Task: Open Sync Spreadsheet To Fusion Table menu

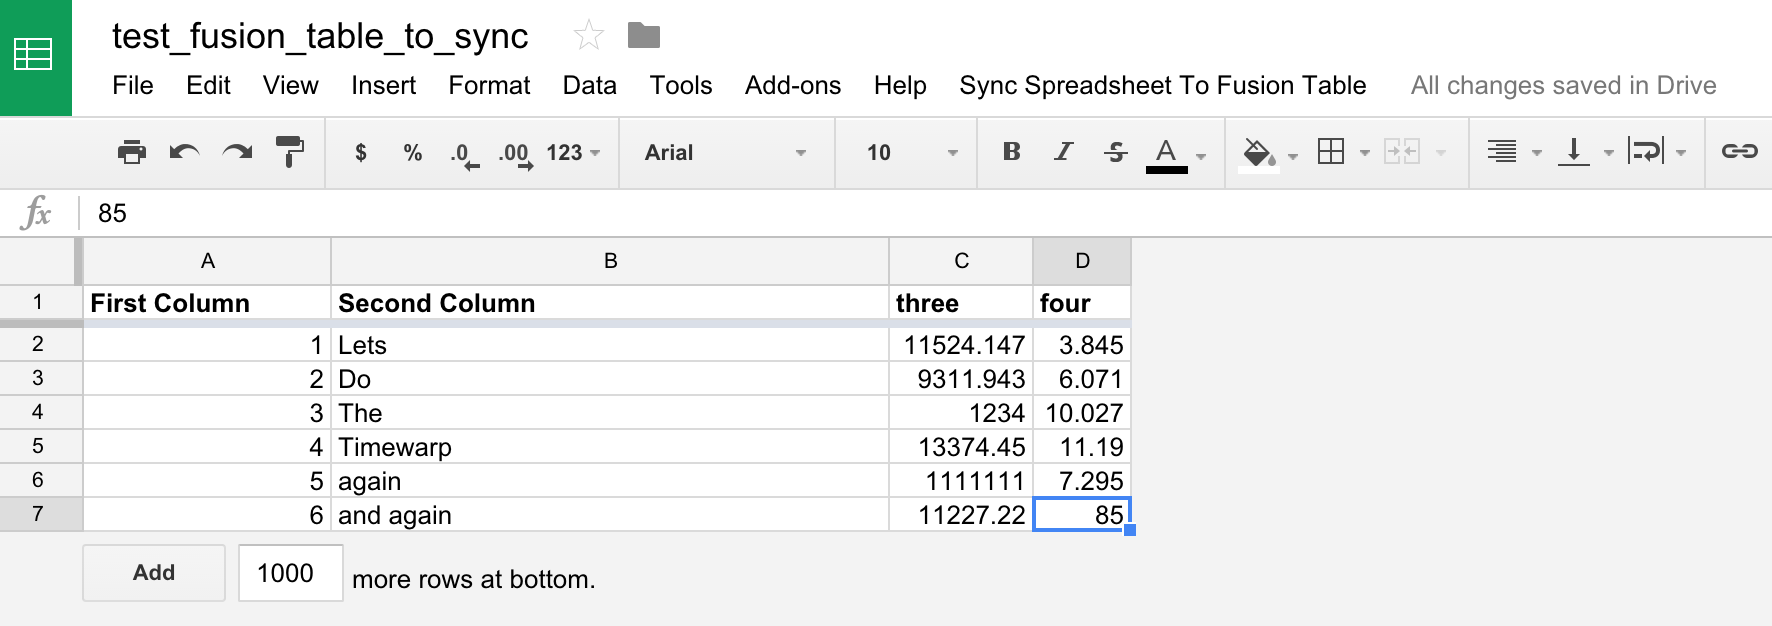Action: (1162, 86)
